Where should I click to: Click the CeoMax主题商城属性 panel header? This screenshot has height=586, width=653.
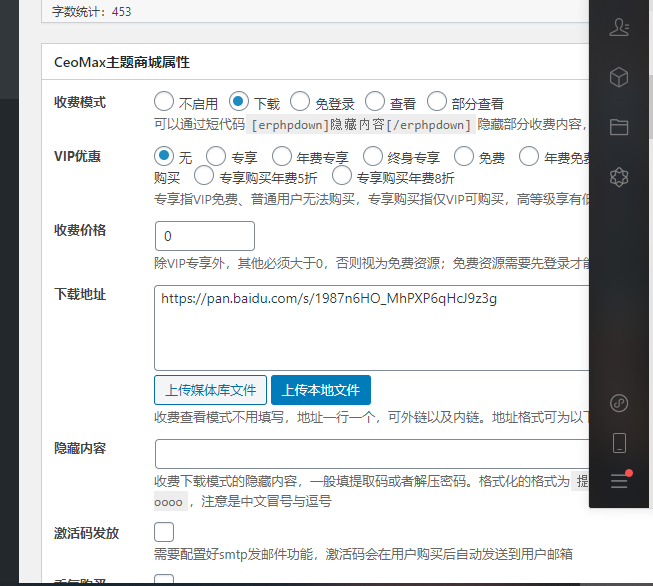click(315, 62)
